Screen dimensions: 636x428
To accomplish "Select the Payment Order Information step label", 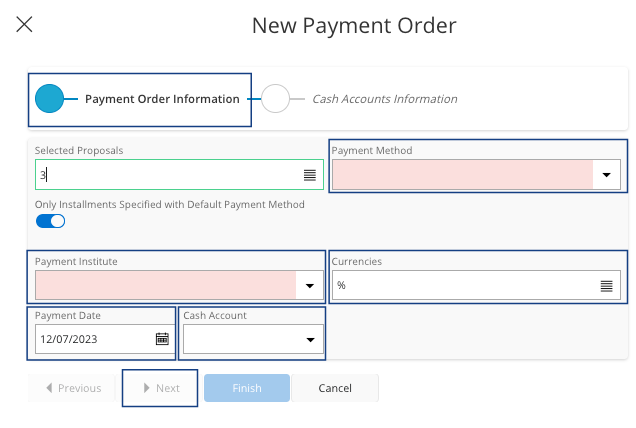I will coord(162,99).
